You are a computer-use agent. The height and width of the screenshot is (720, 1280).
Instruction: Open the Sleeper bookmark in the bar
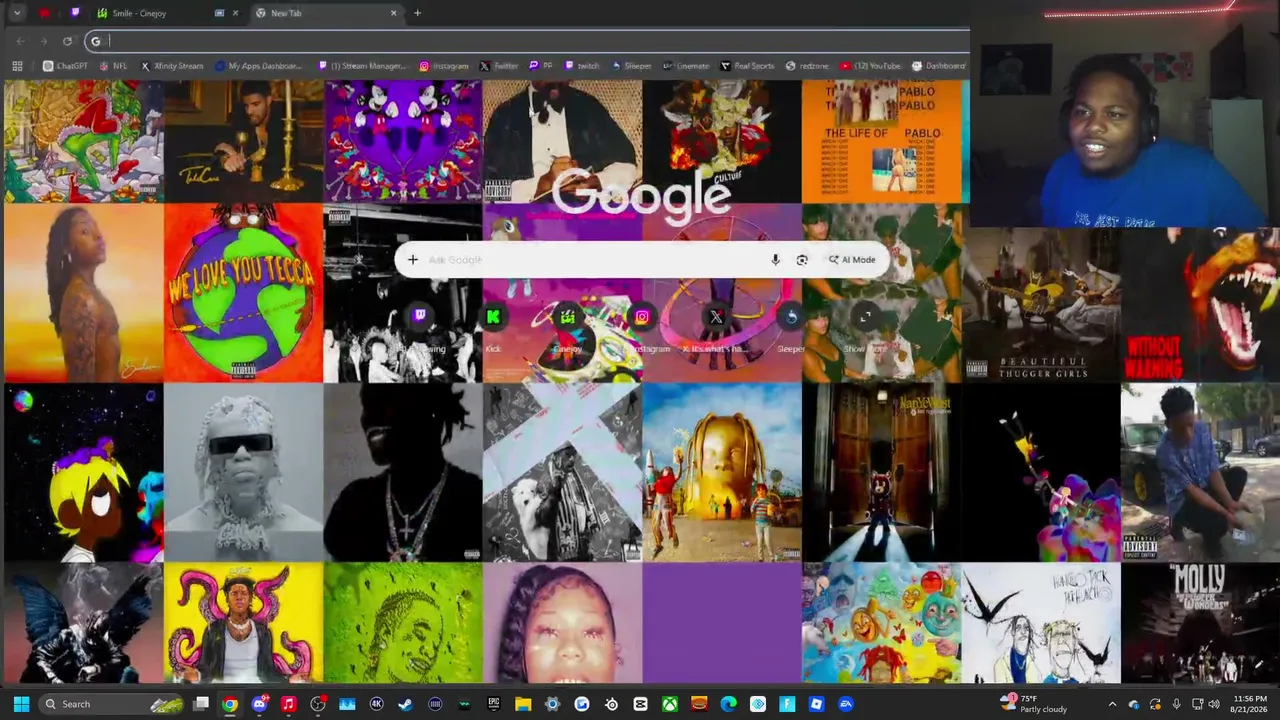(x=631, y=66)
